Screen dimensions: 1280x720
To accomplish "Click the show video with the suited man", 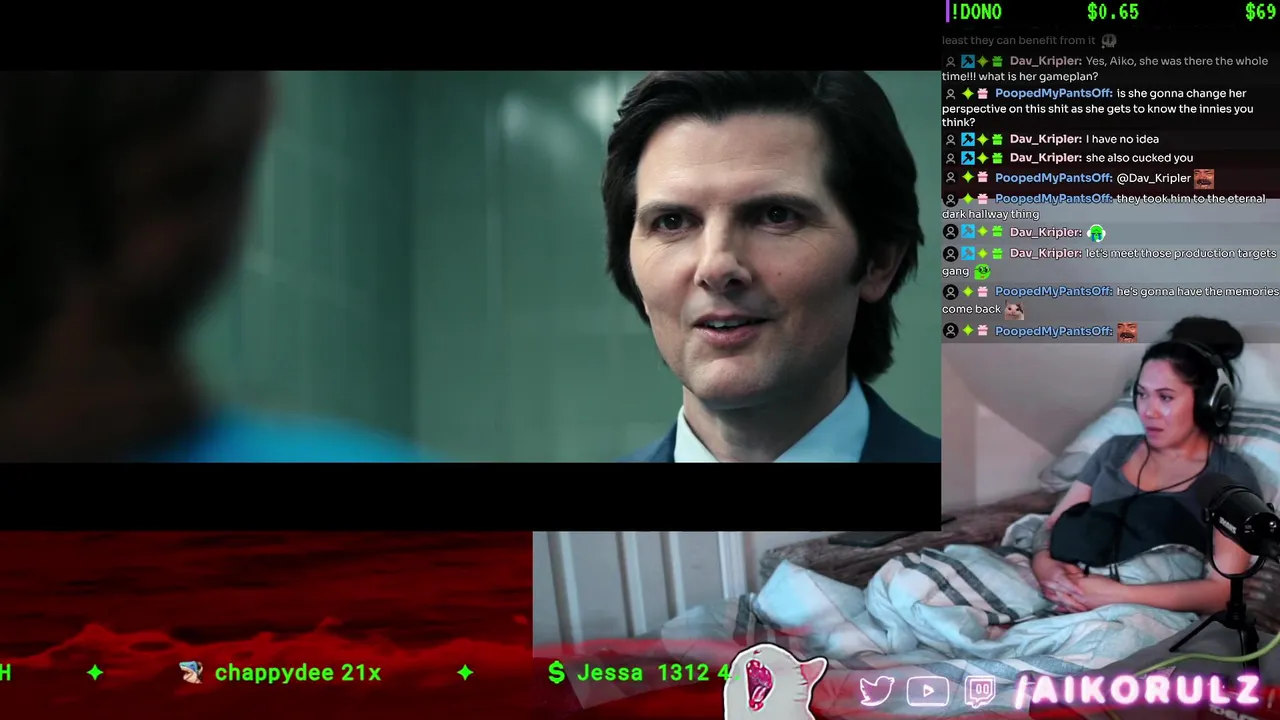I will pyautogui.click(x=470, y=266).
